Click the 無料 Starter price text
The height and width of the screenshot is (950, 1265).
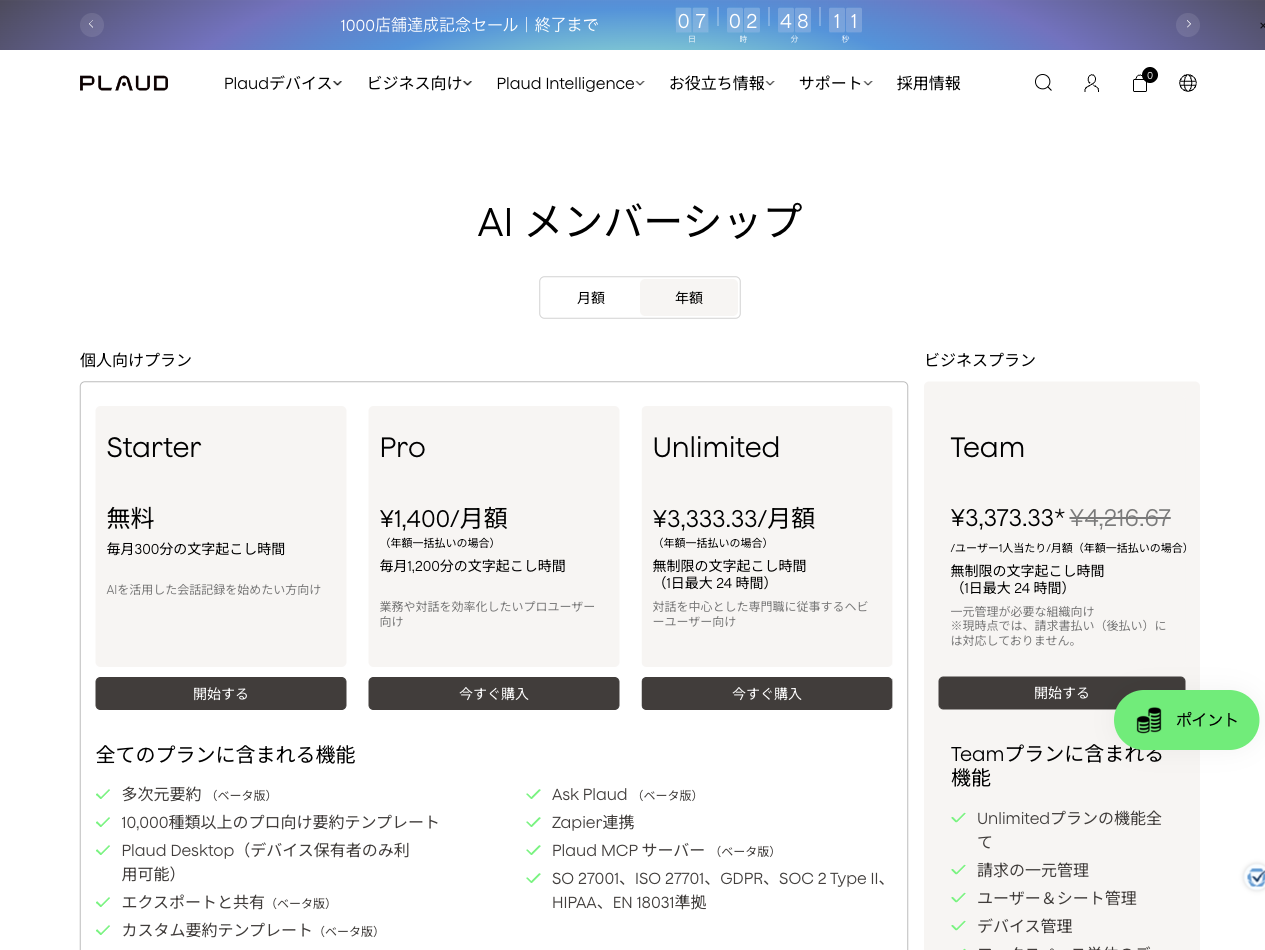[x=131, y=518]
